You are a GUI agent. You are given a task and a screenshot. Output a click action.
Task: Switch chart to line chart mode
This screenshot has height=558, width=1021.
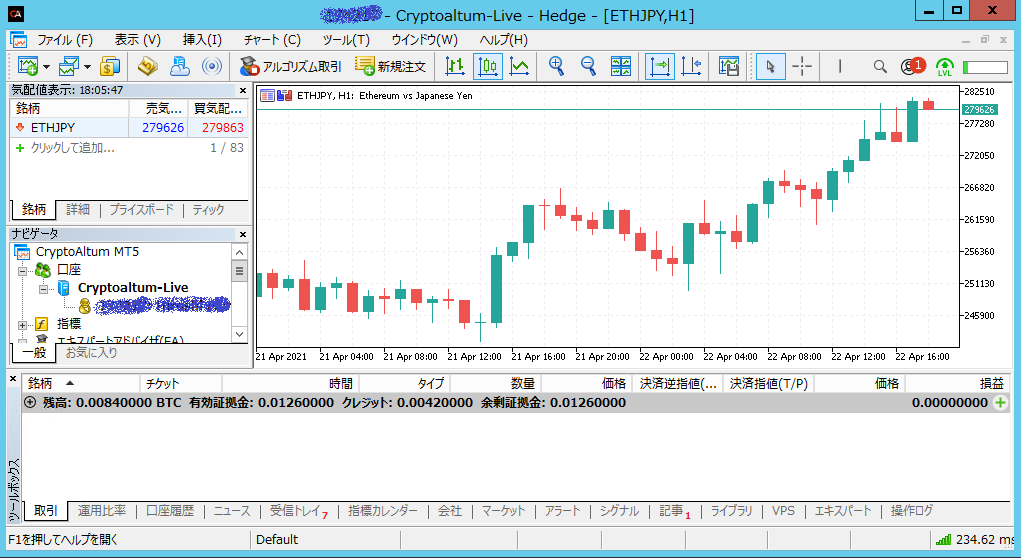[520, 66]
